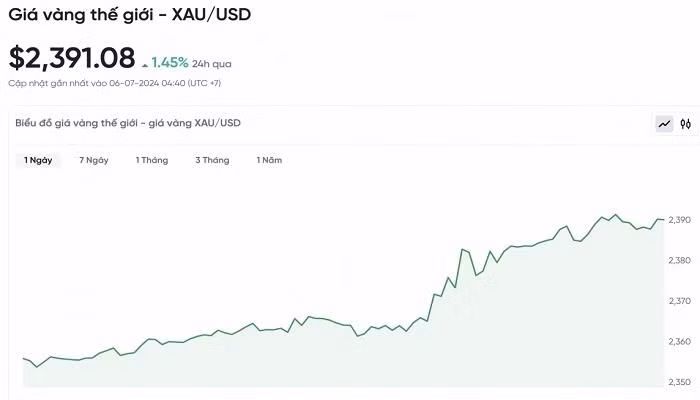
Task: Click the 2,360 y-axis label
Action: click(x=679, y=342)
